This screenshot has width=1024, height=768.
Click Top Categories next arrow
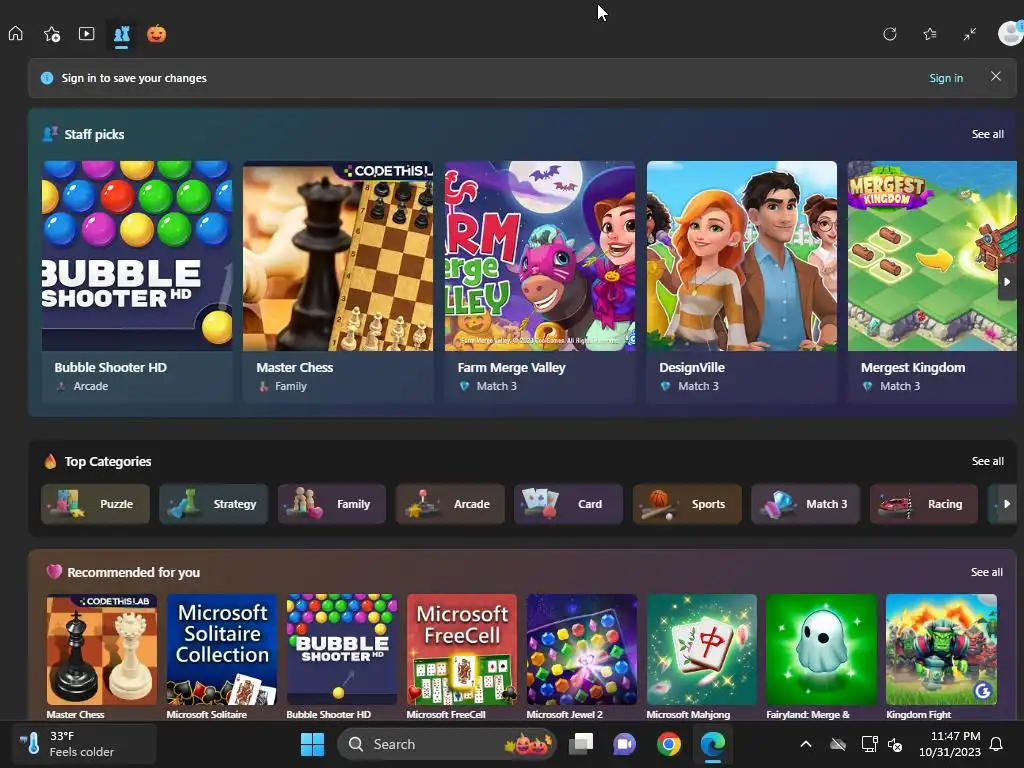click(x=1006, y=504)
